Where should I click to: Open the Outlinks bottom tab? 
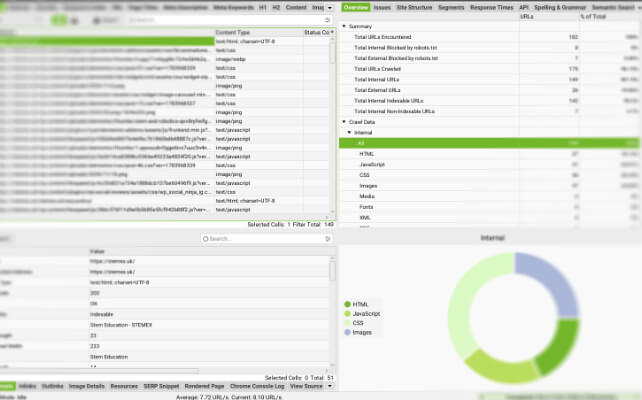(x=52, y=386)
